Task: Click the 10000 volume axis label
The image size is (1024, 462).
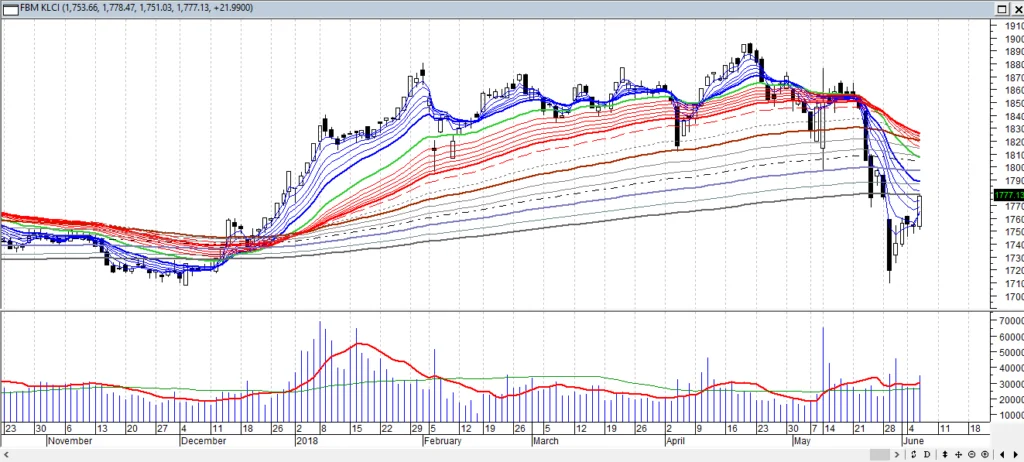Action: (1011, 416)
